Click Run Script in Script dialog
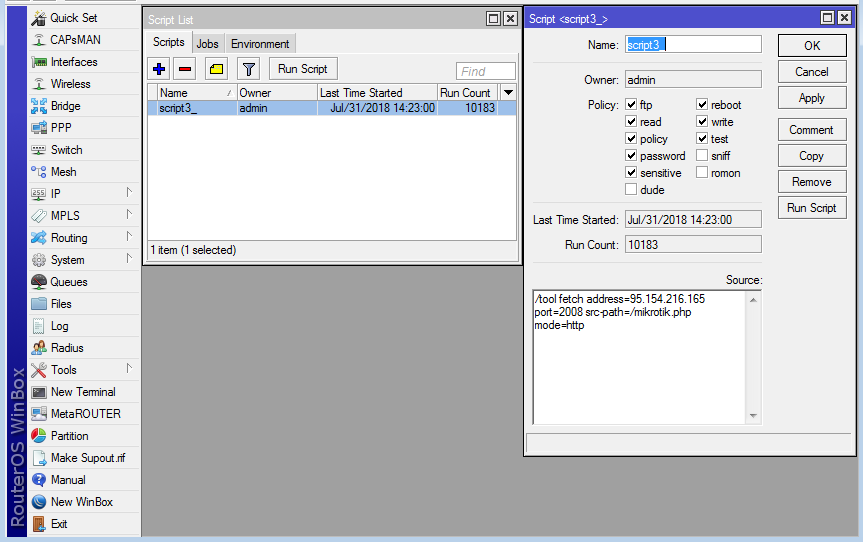This screenshot has width=863, height=542. 812,208
